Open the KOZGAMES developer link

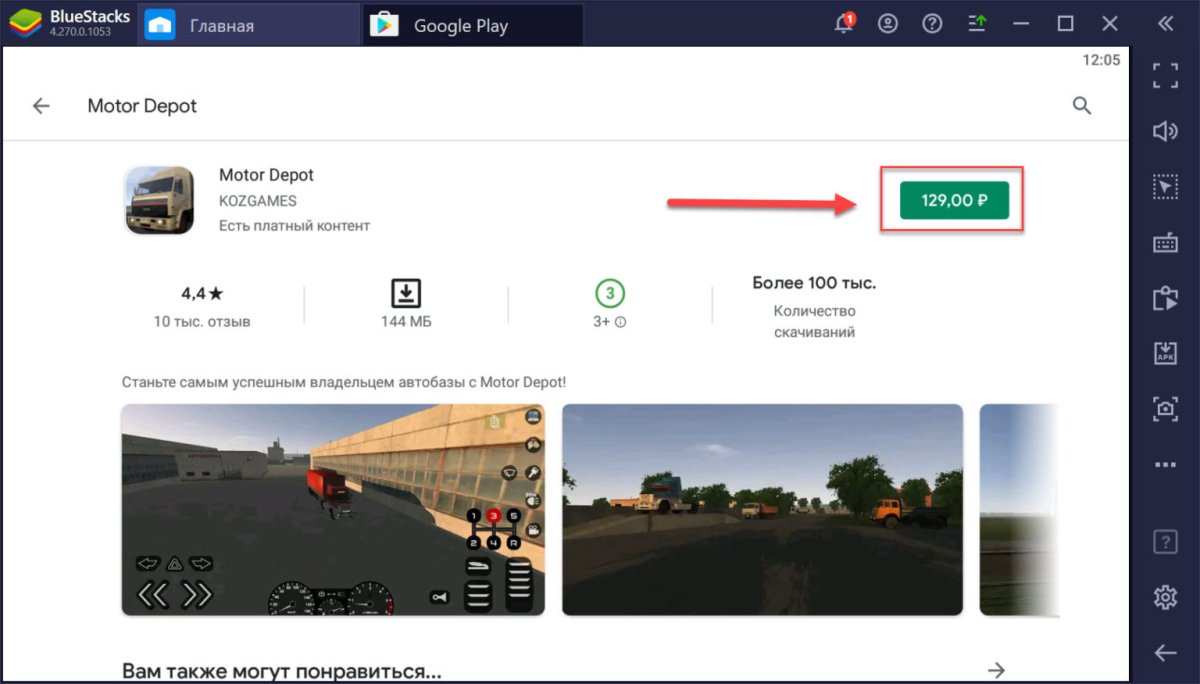pos(257,201)
